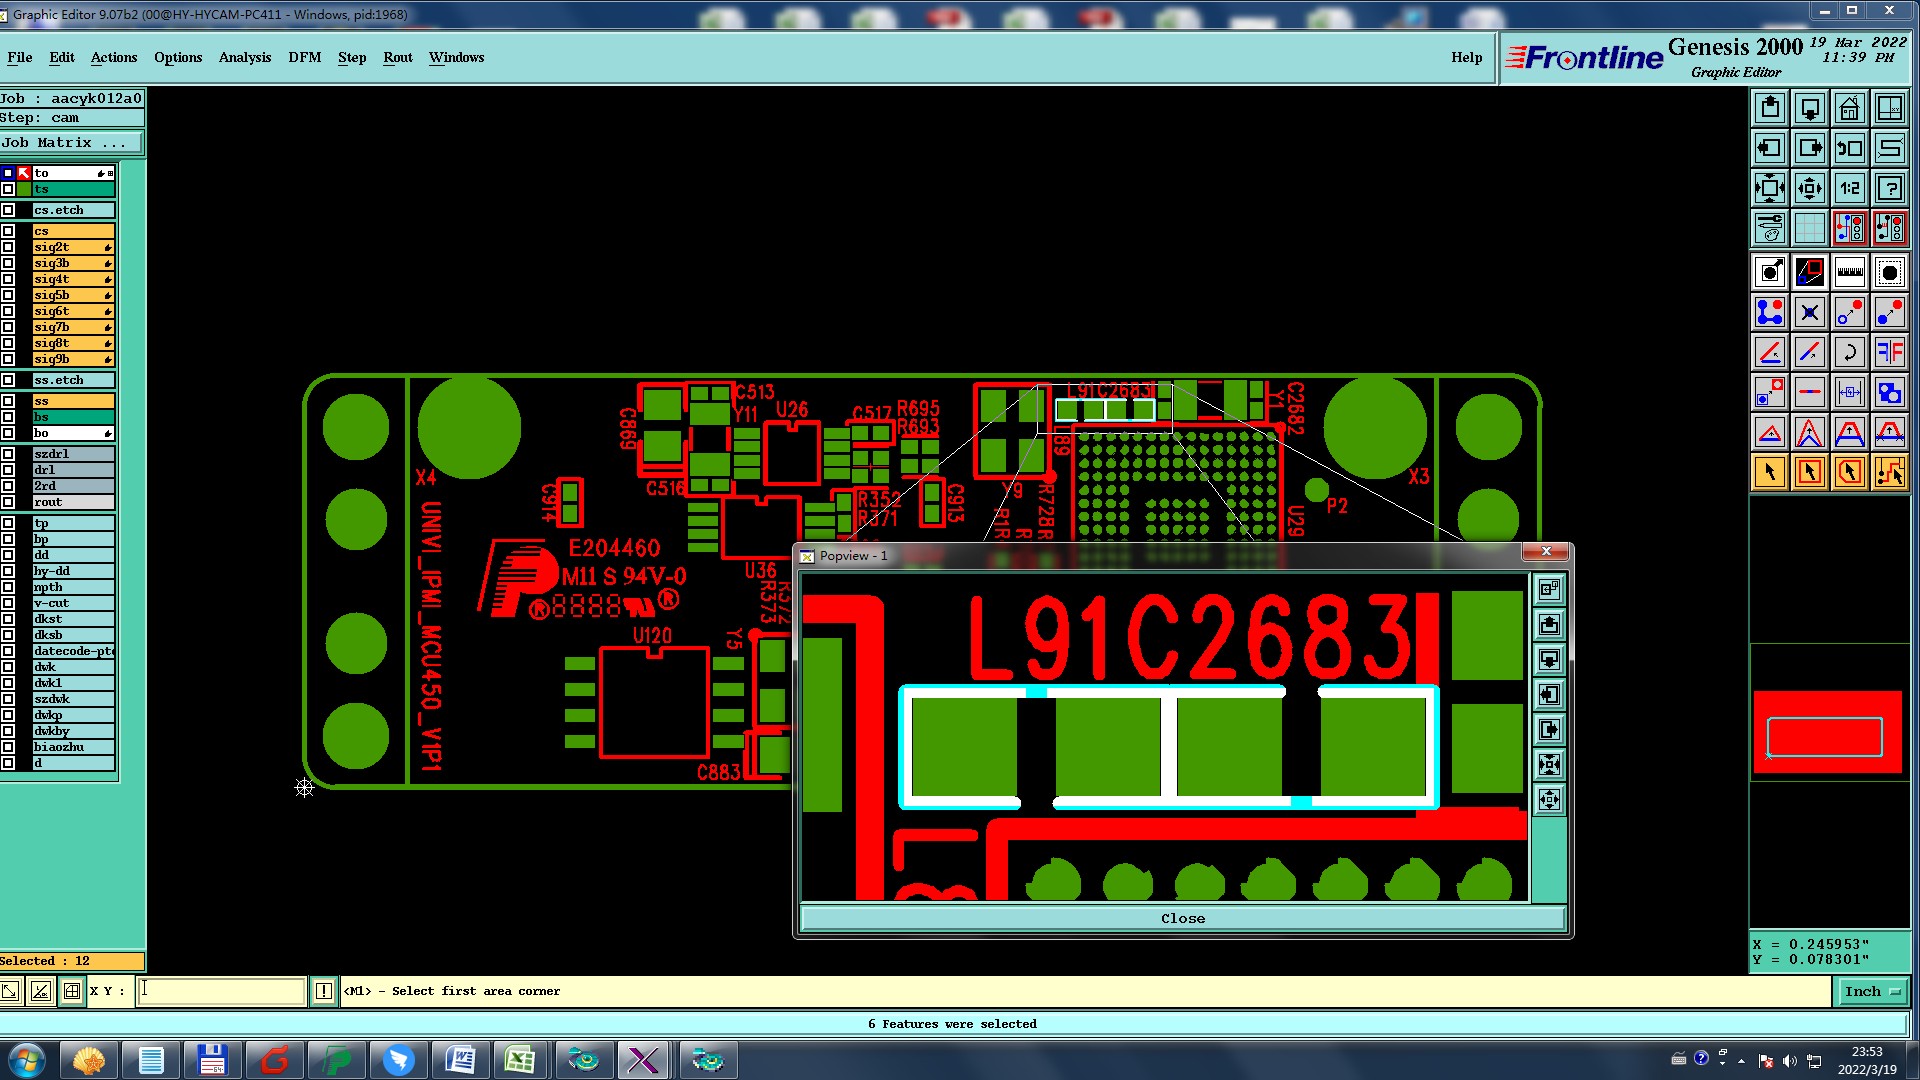The height and width of the screenshot is (1080, 1920).
Task: Open the DFM menu
Action: pos(304,57)
